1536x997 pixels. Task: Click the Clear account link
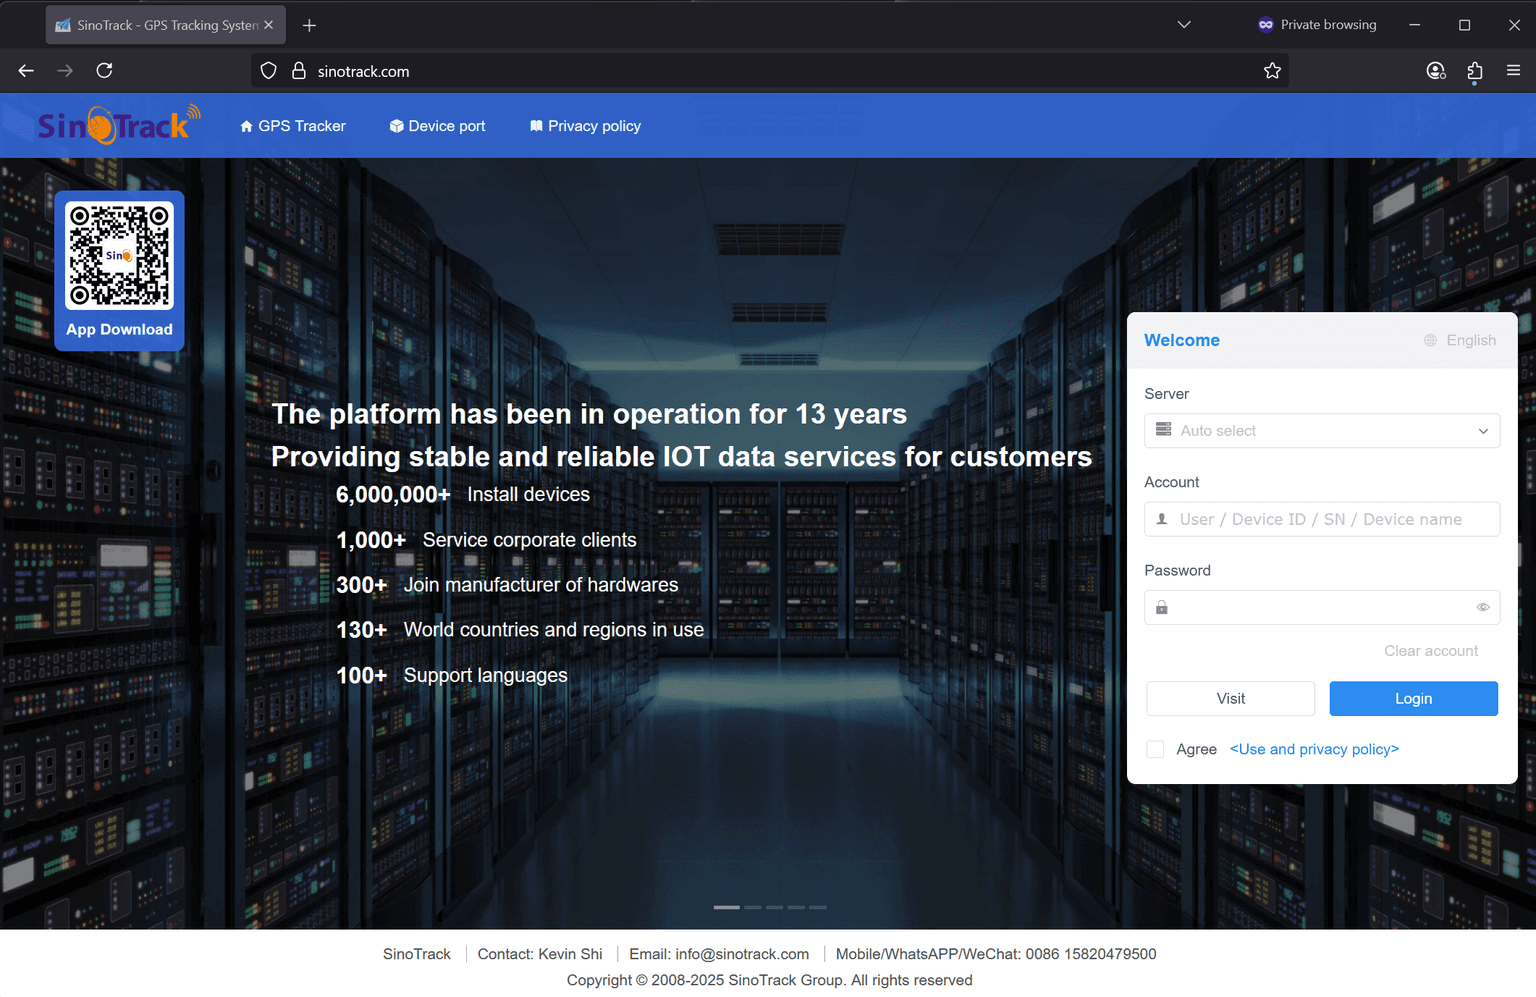click(x=1430, y=650)
